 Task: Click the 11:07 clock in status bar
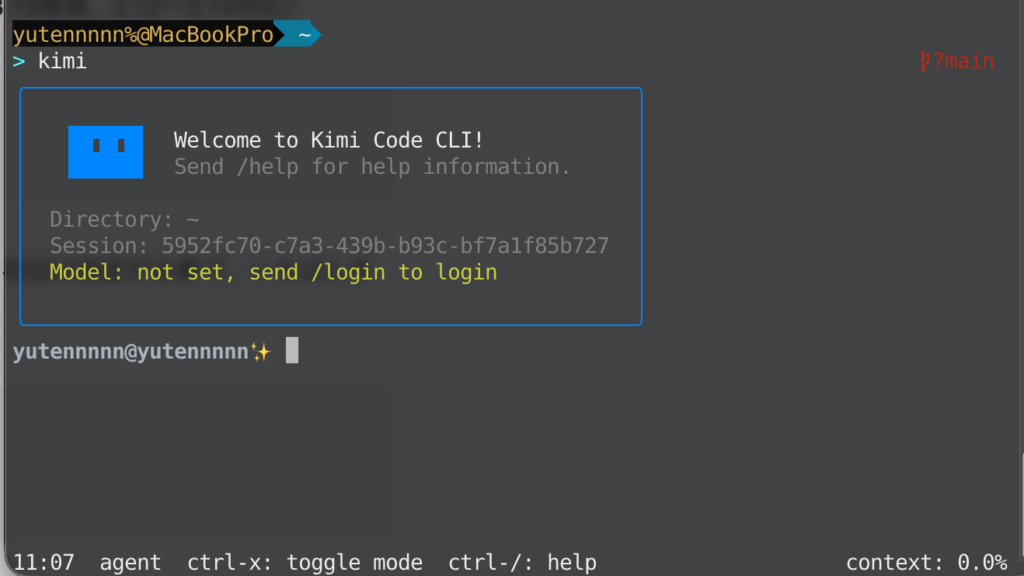point(43,563)
